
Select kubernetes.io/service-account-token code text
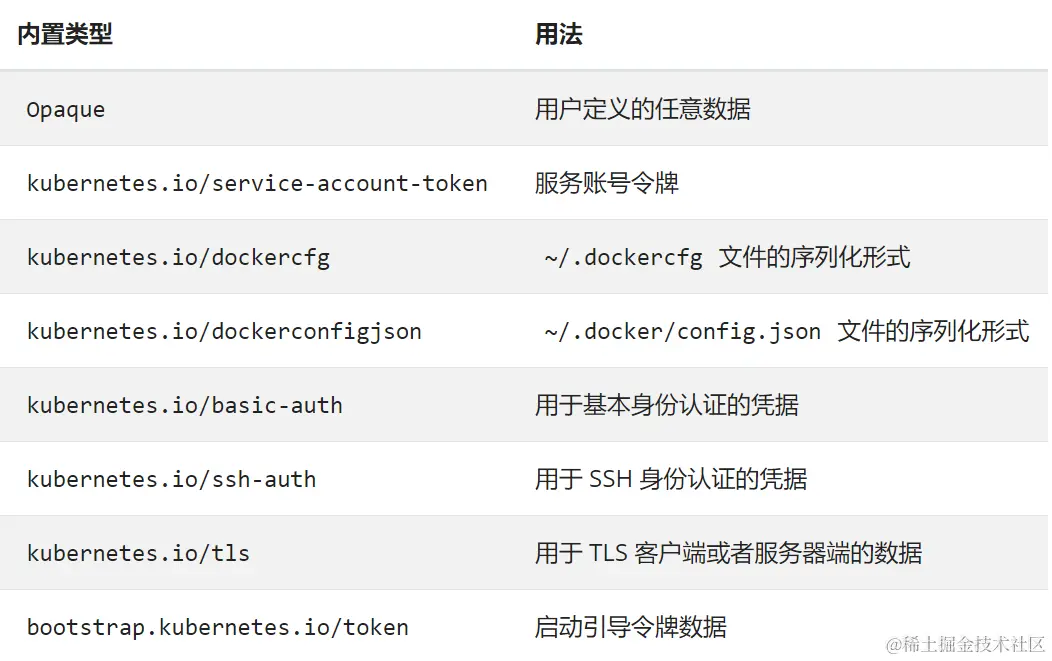tap(257, 183)
